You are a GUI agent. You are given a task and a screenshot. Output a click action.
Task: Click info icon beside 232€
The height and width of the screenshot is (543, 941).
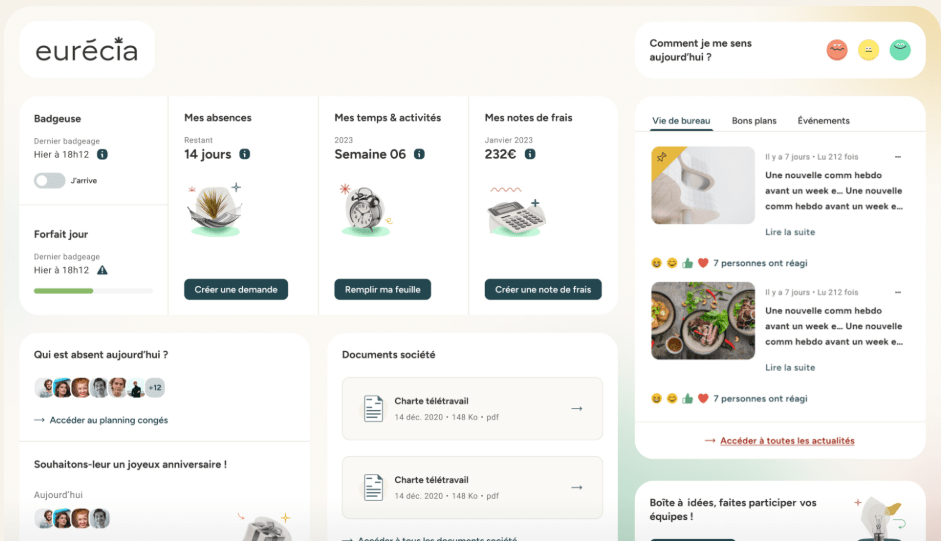pyautogui.click(x=530, y=154)
